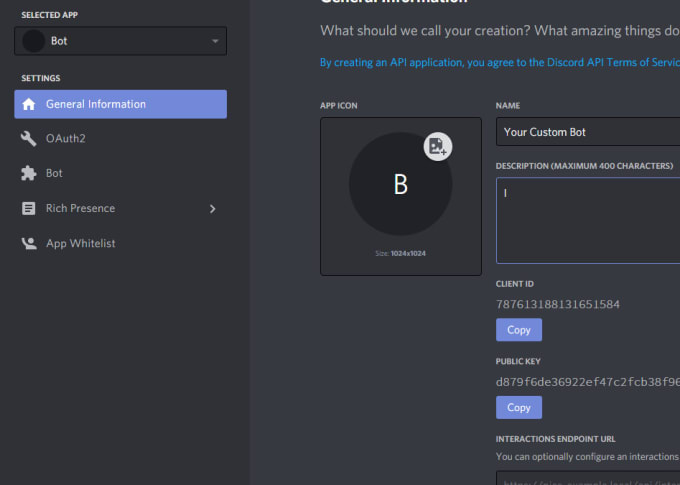Screen dimensions: 680x485
Task: Click the Name field containing Your Custom Bot
Action: point(588,131)
